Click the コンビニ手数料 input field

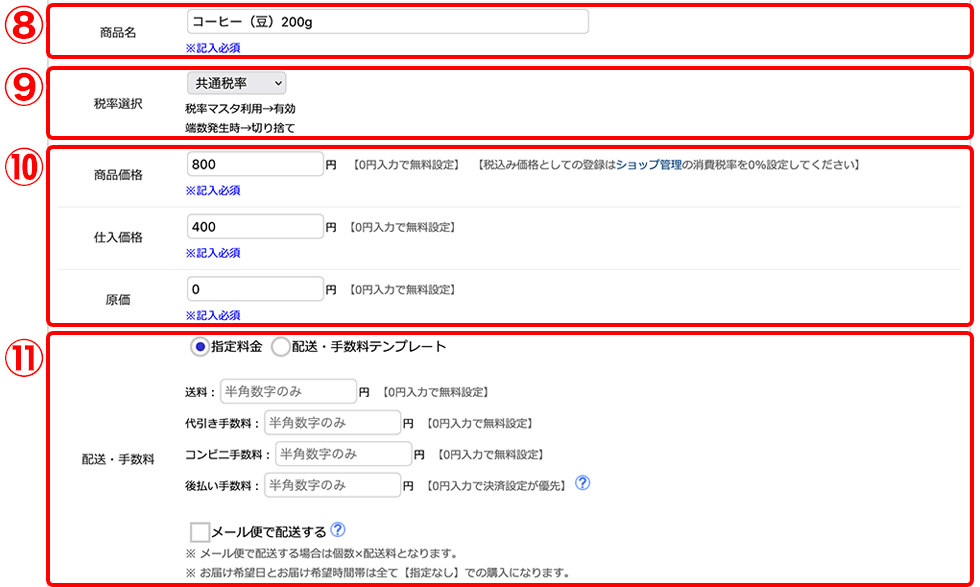[x=344, y=454]
